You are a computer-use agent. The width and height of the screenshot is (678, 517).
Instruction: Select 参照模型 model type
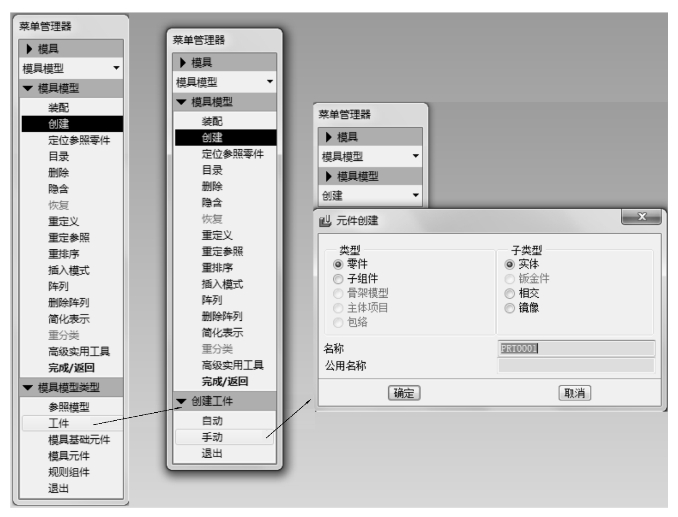69,407
